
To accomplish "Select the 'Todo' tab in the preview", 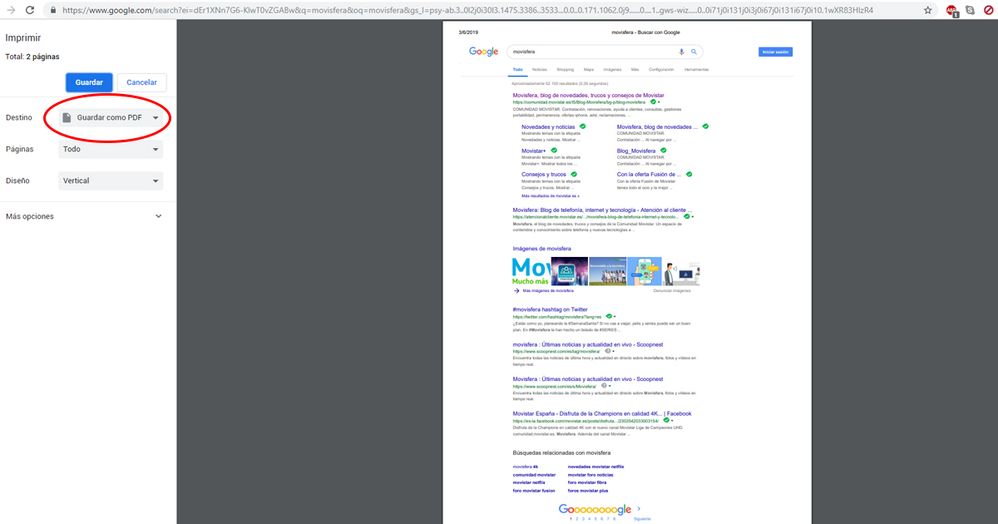I will coord(517,69).
